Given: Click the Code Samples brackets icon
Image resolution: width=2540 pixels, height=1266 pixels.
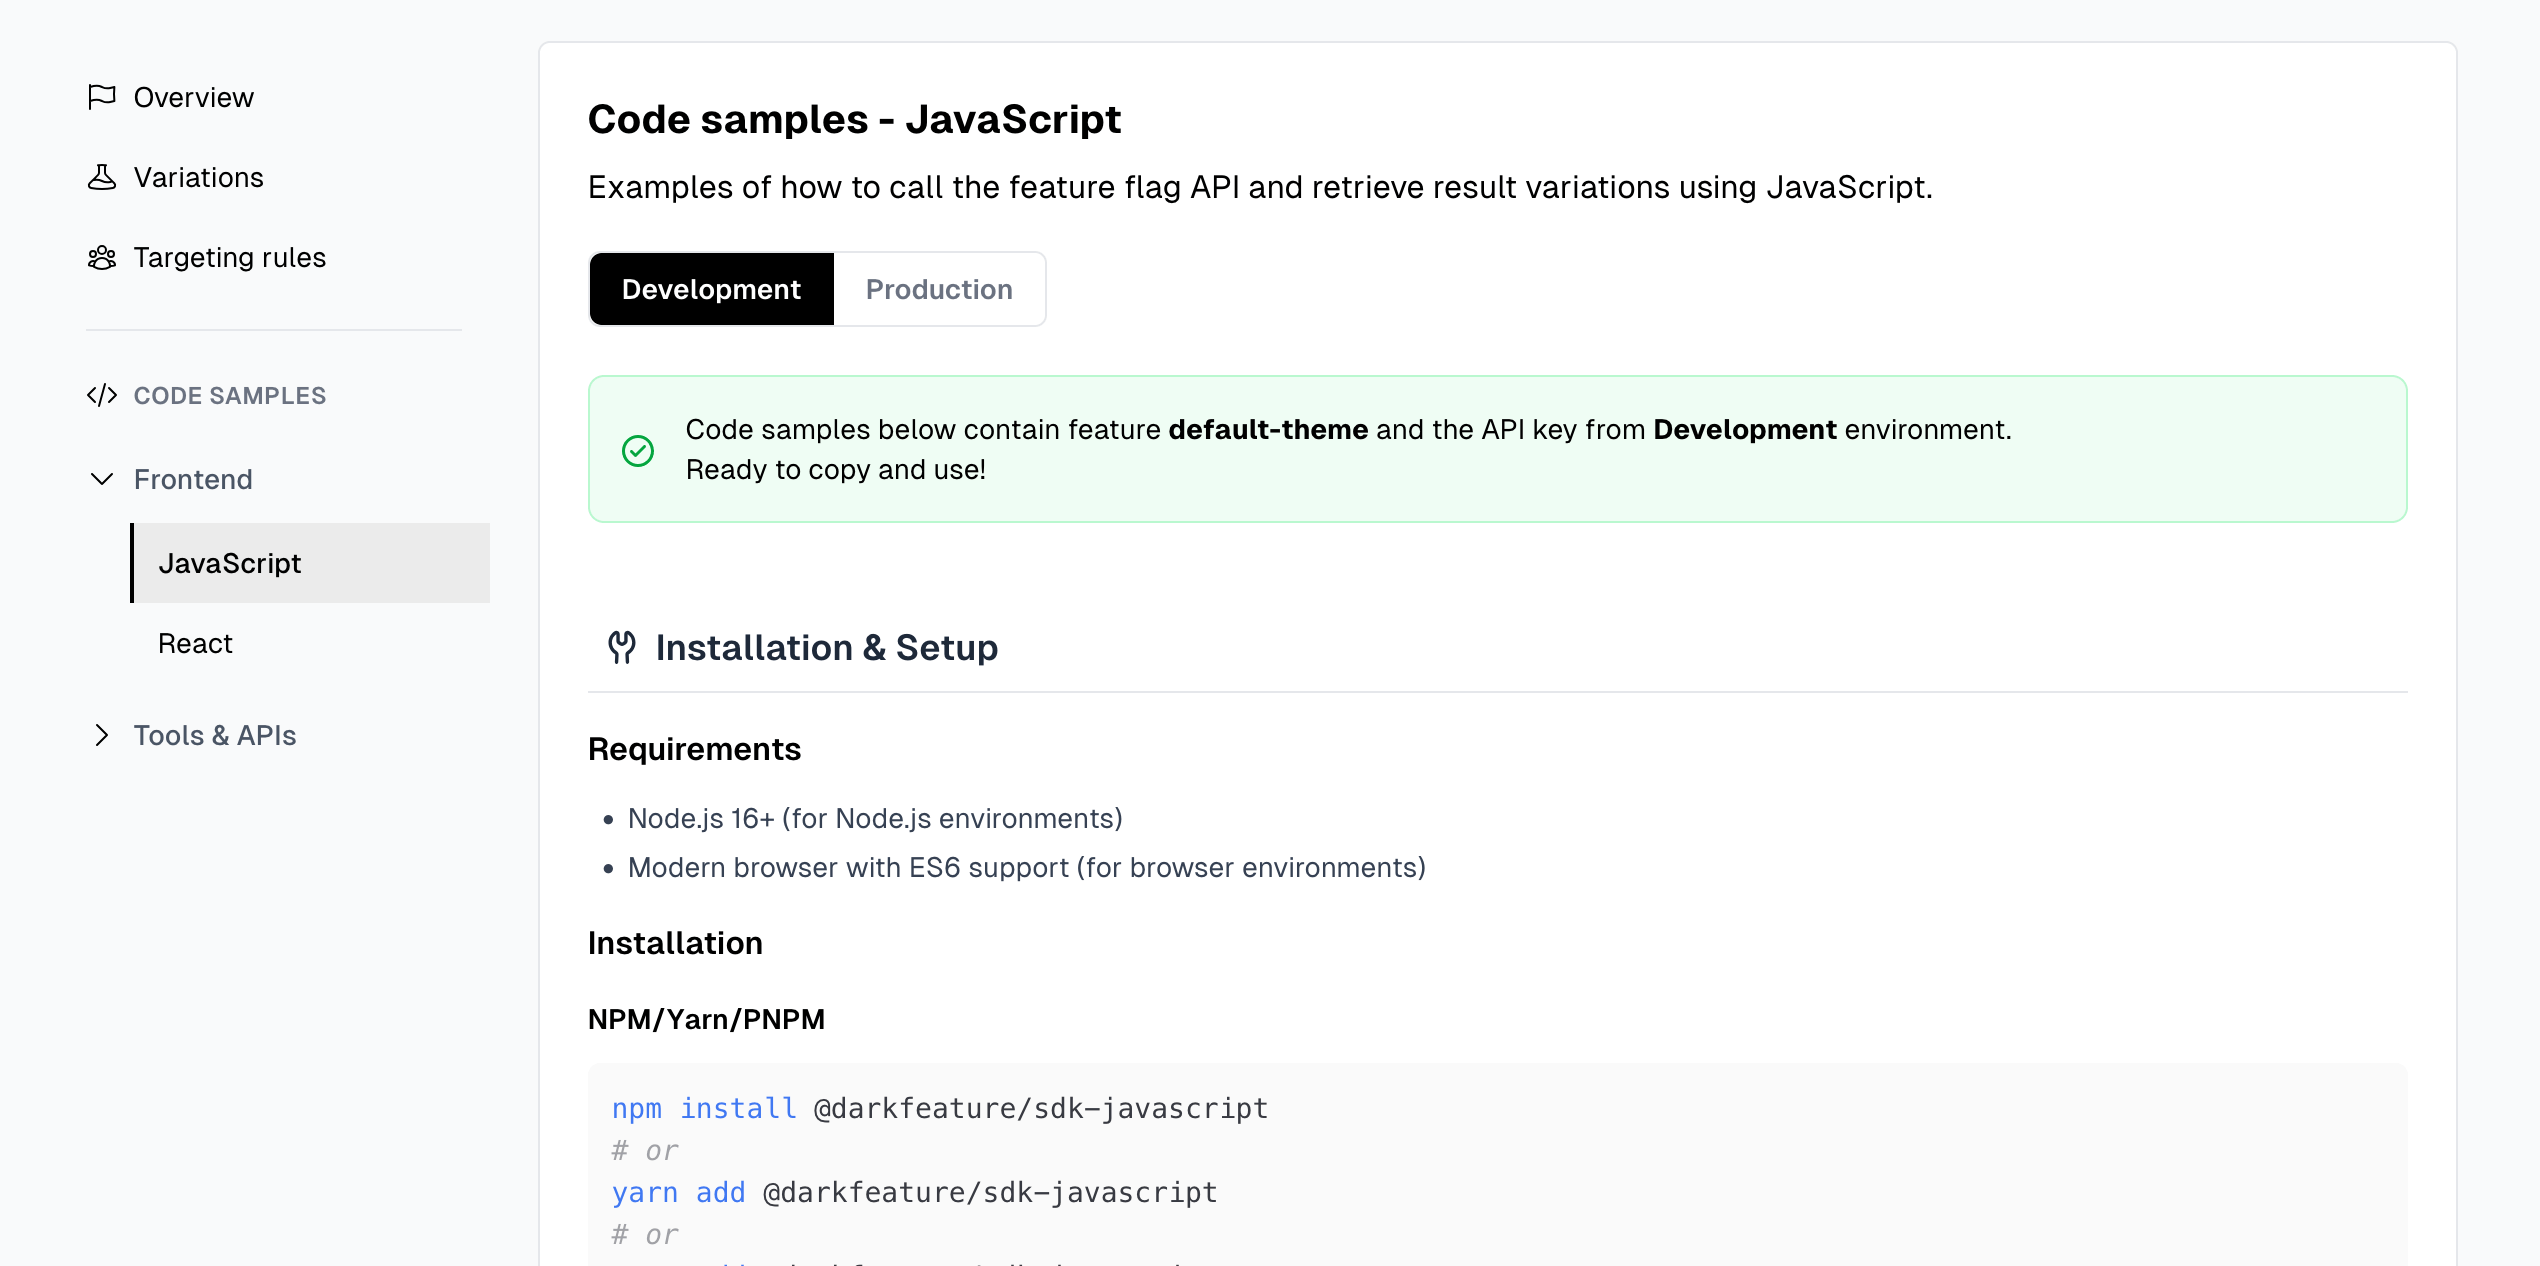Looking at the screenshot, I should pos(102,395).
